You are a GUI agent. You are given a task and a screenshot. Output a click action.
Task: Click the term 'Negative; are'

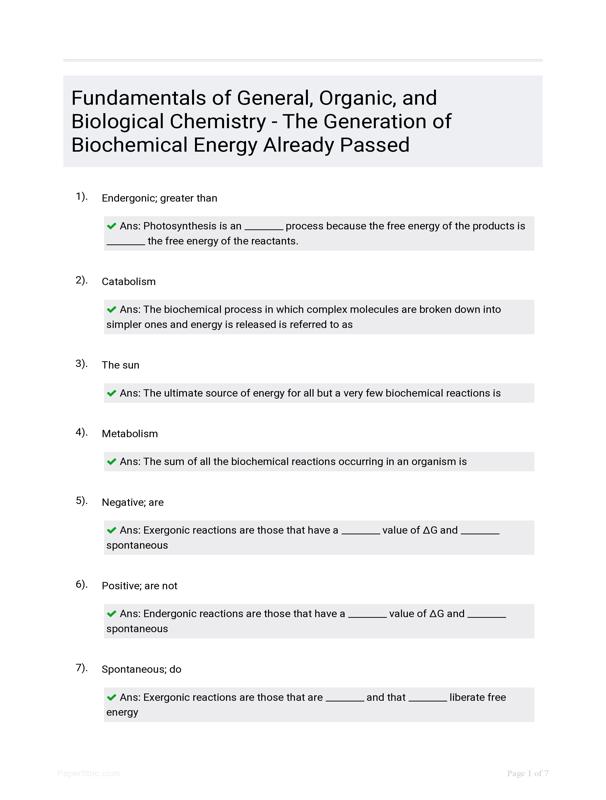[133, 503]
